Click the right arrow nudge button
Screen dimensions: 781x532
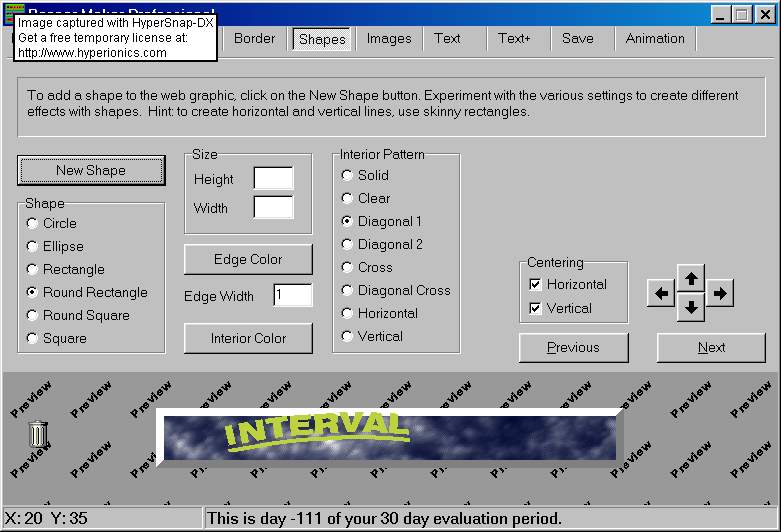(x=720, y=293)
